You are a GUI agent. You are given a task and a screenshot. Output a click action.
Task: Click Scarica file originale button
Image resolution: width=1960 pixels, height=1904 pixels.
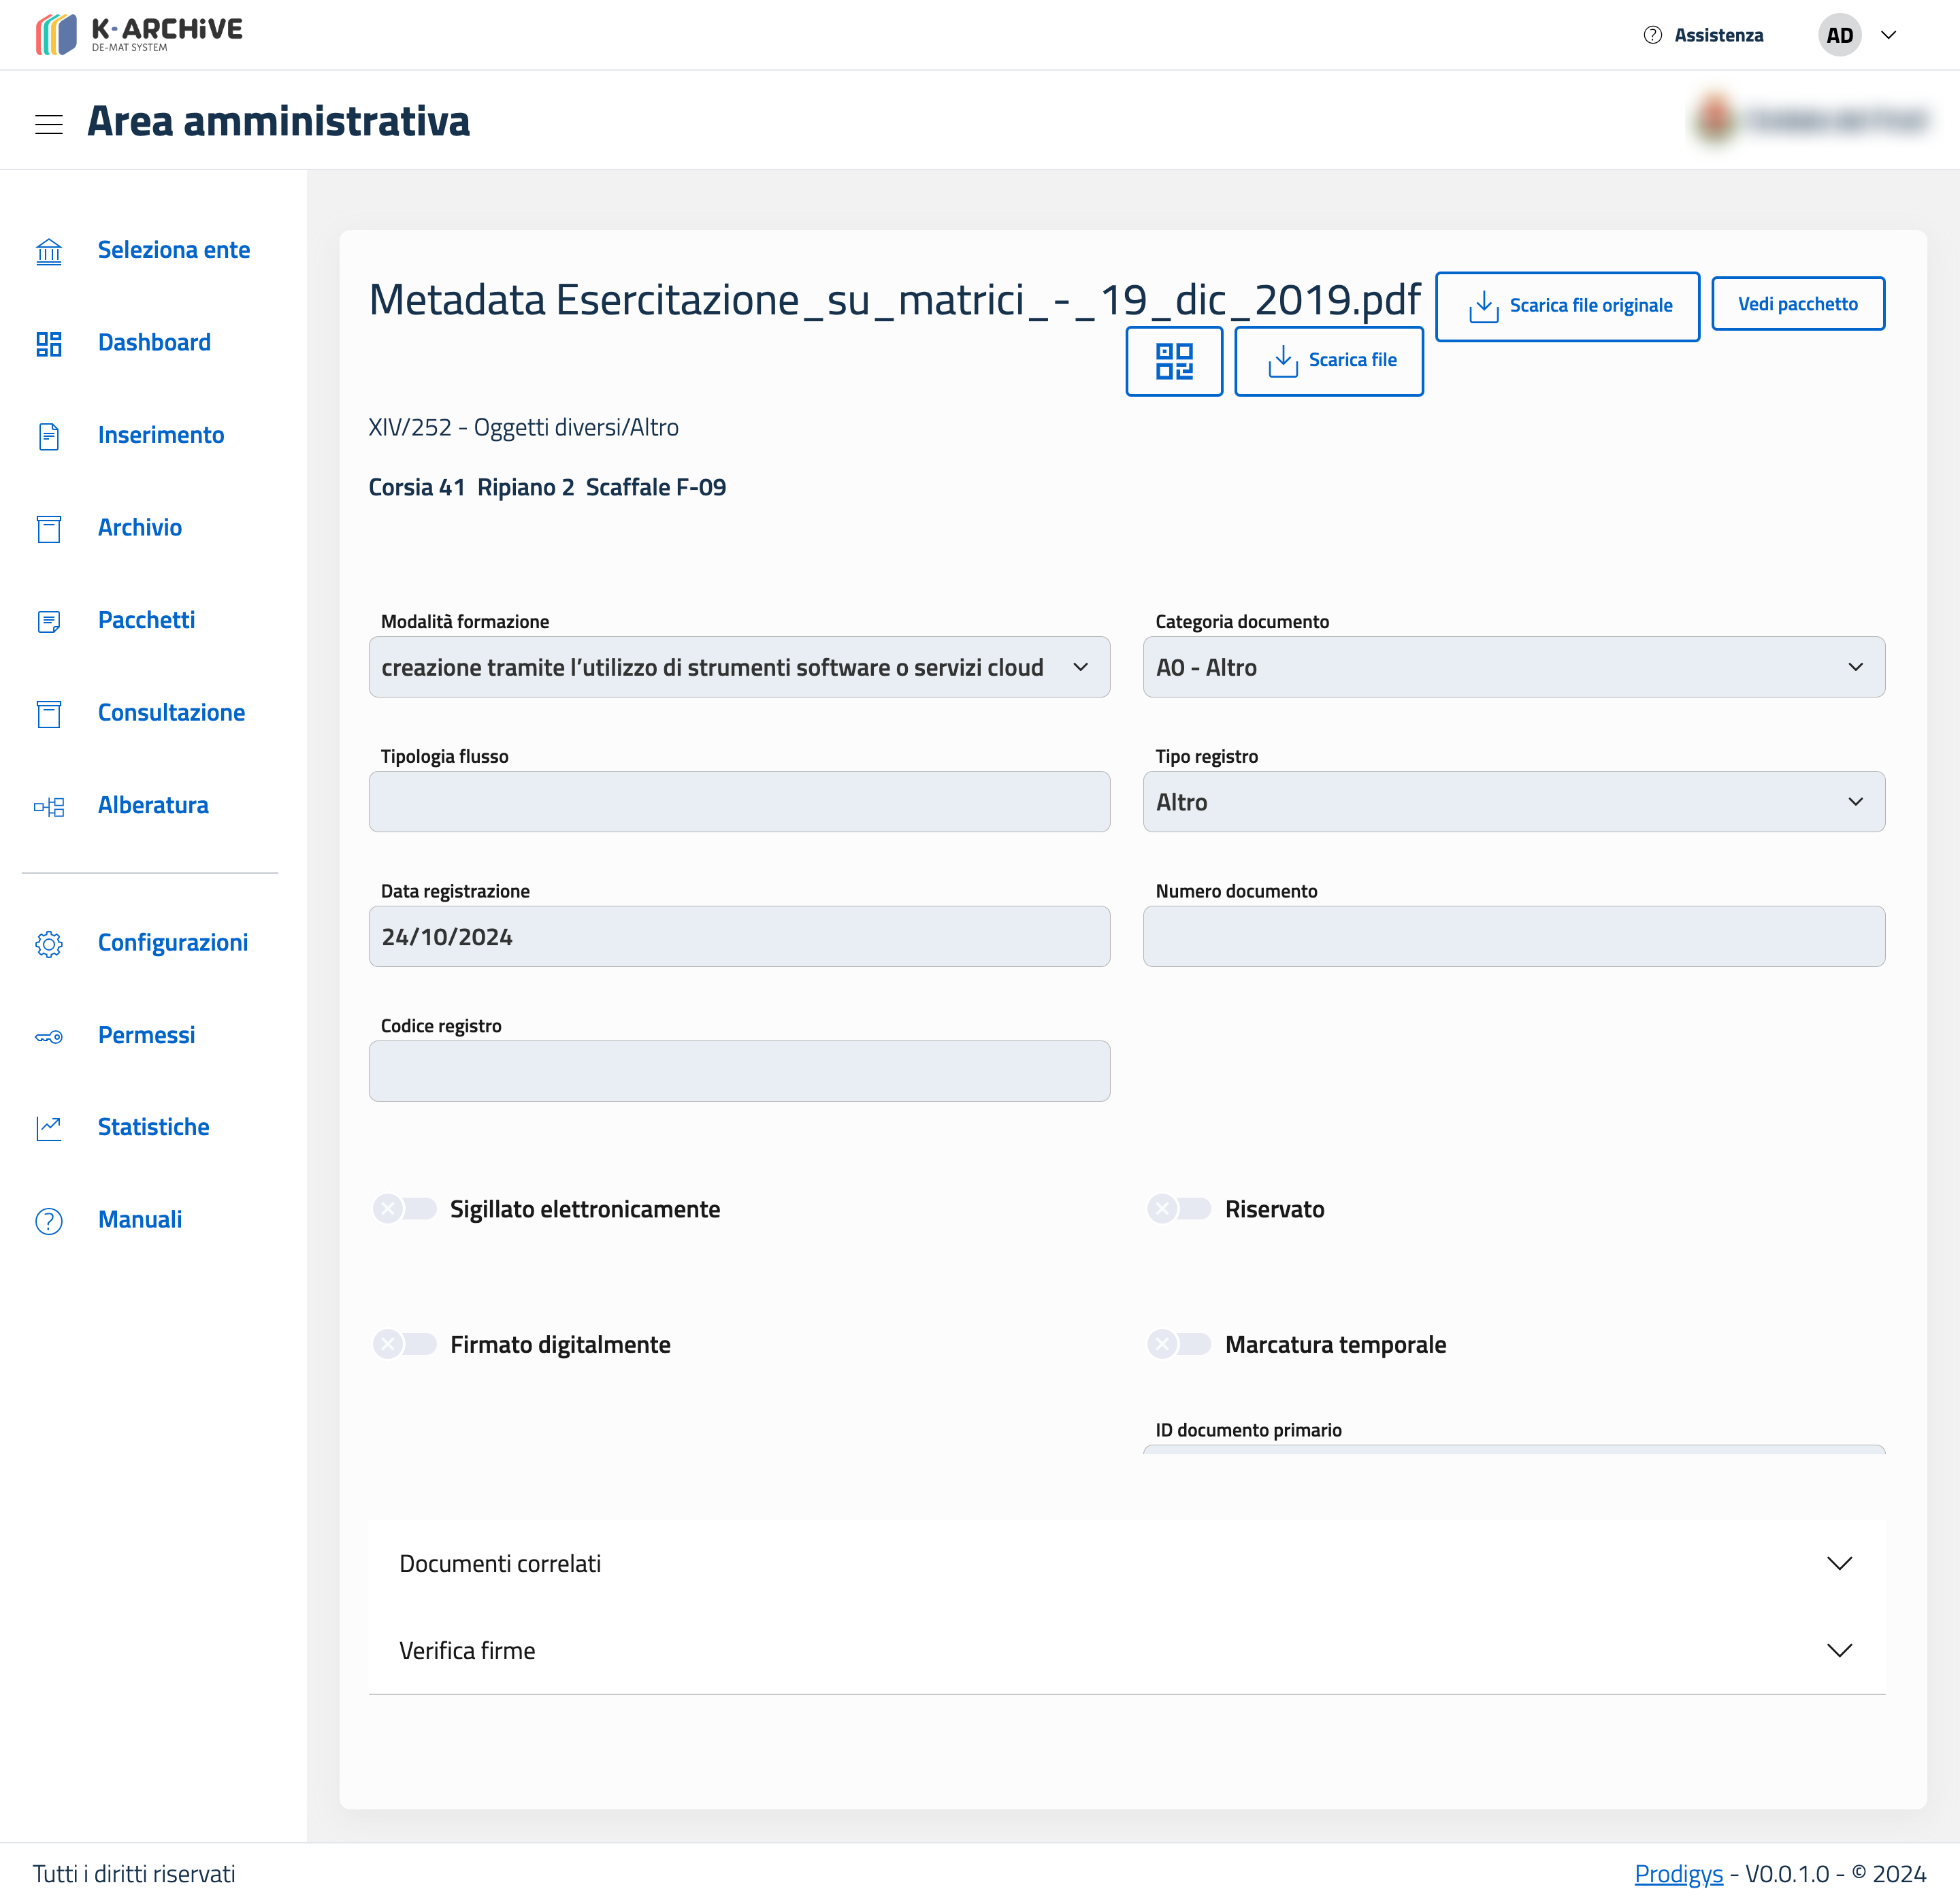pyautogui.click(x=1567, y=306)
